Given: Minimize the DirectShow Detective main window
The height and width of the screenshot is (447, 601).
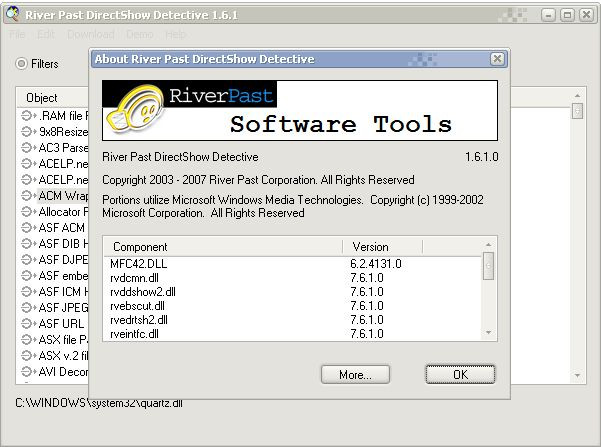Looking at the screenshot, I should [548, 15].
